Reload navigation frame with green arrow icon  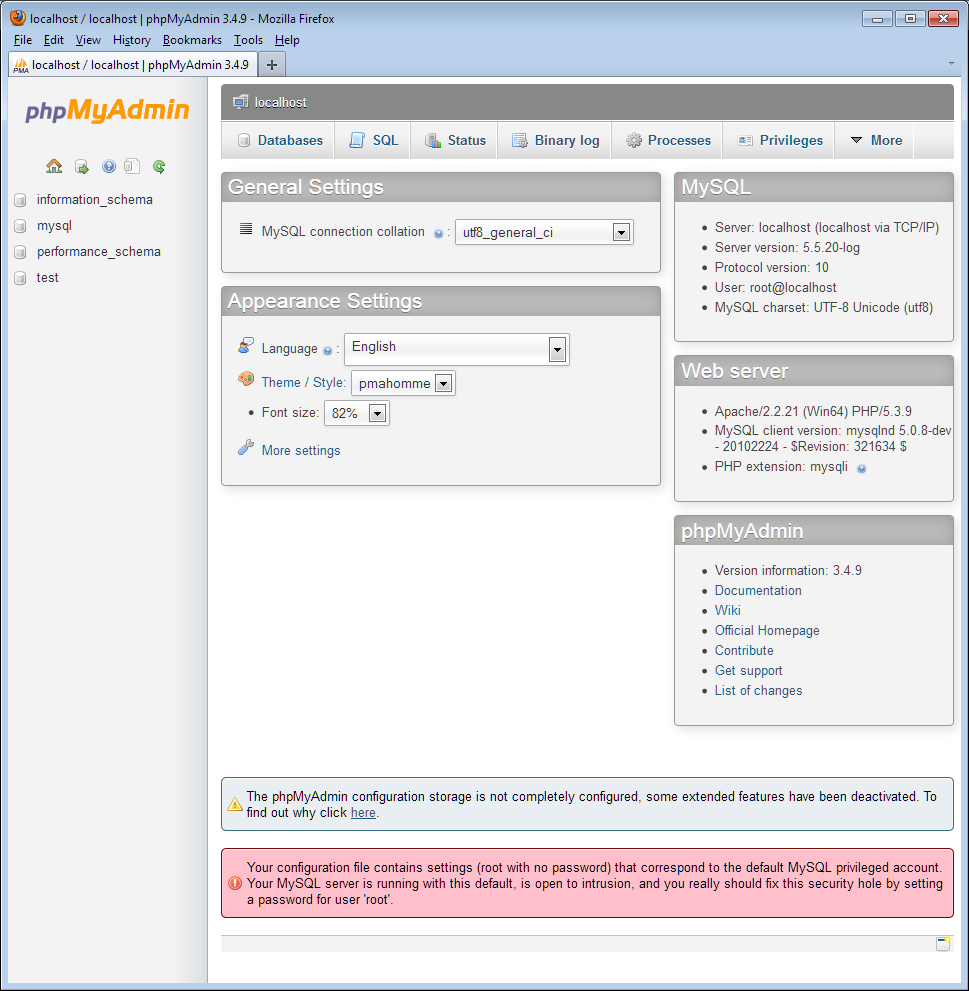[159, 166]
